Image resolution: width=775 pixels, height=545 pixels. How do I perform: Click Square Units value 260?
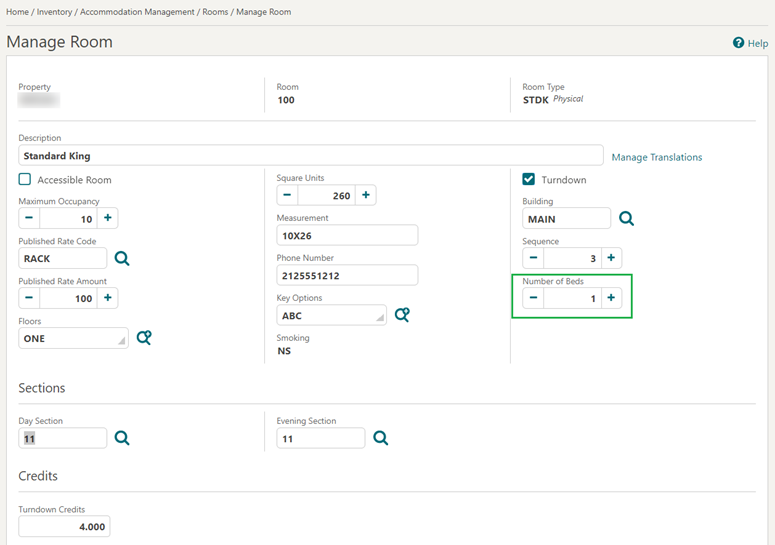pyautogui.click(x=327, y=195)
